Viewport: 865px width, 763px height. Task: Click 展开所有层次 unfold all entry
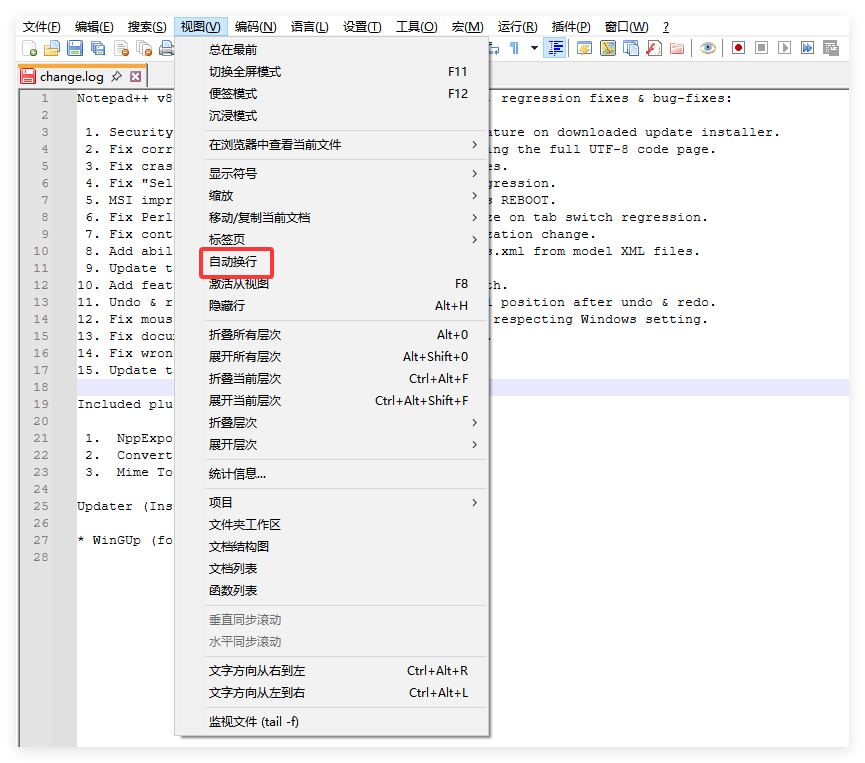pos(332,357)
